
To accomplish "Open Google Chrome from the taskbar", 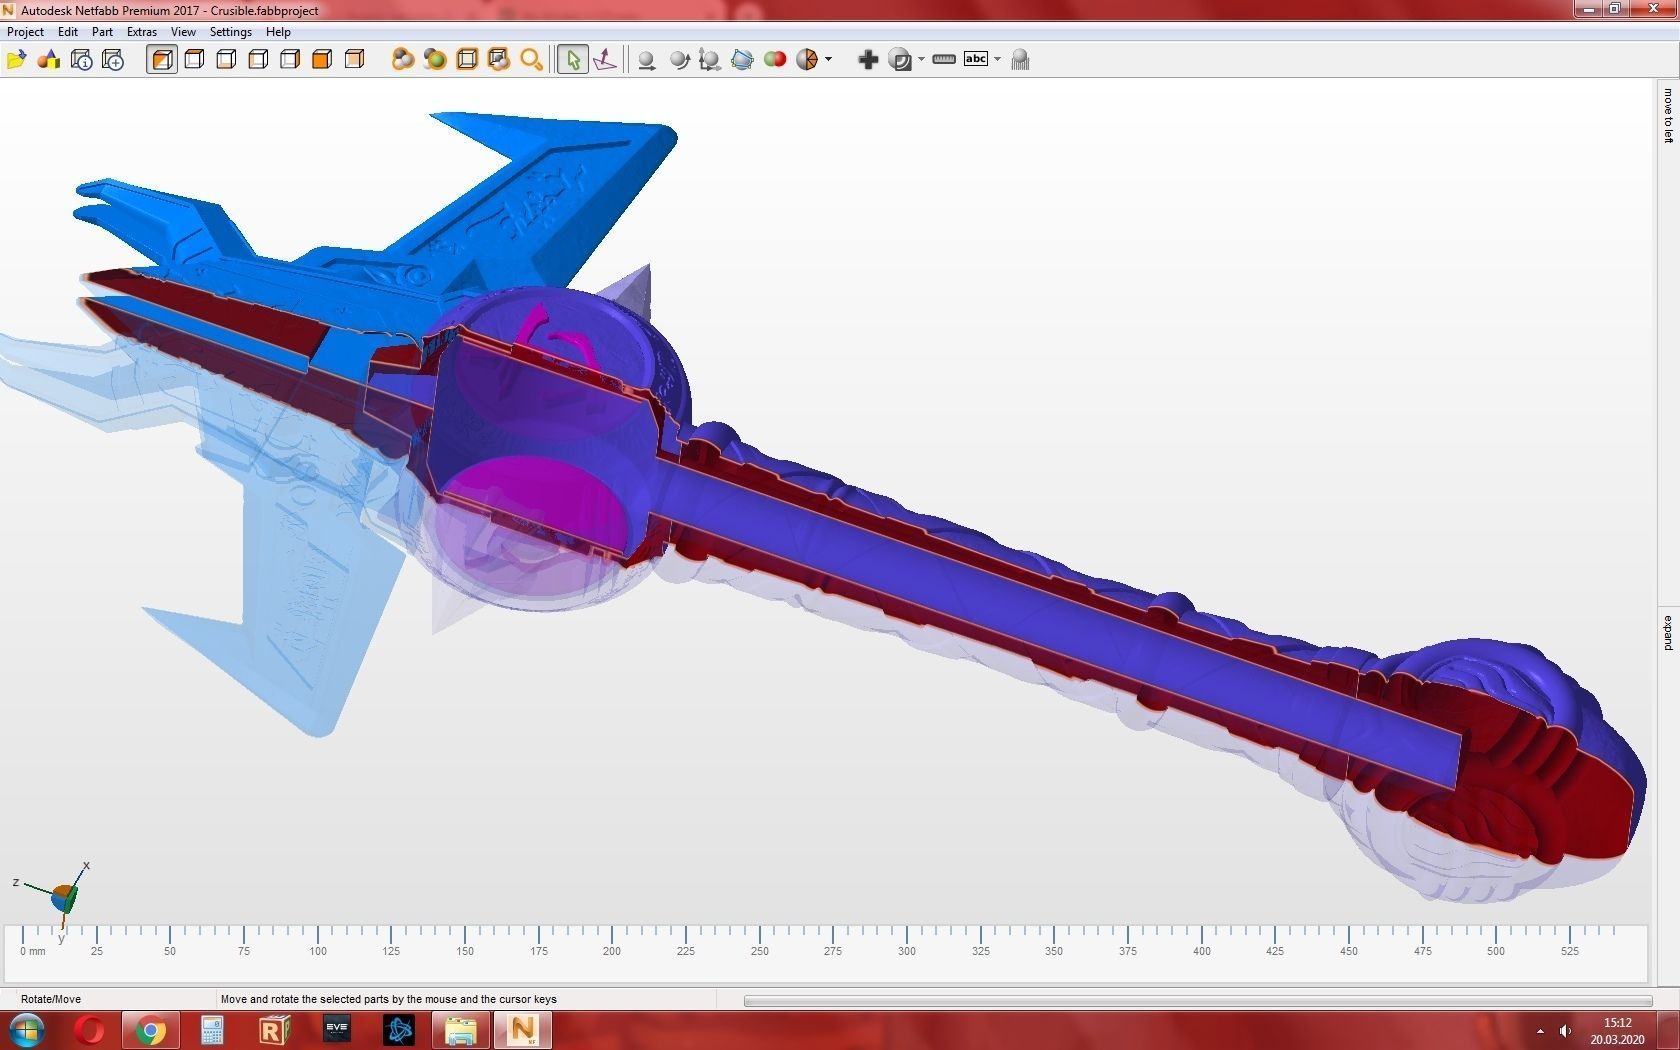I will point(151,1030).
